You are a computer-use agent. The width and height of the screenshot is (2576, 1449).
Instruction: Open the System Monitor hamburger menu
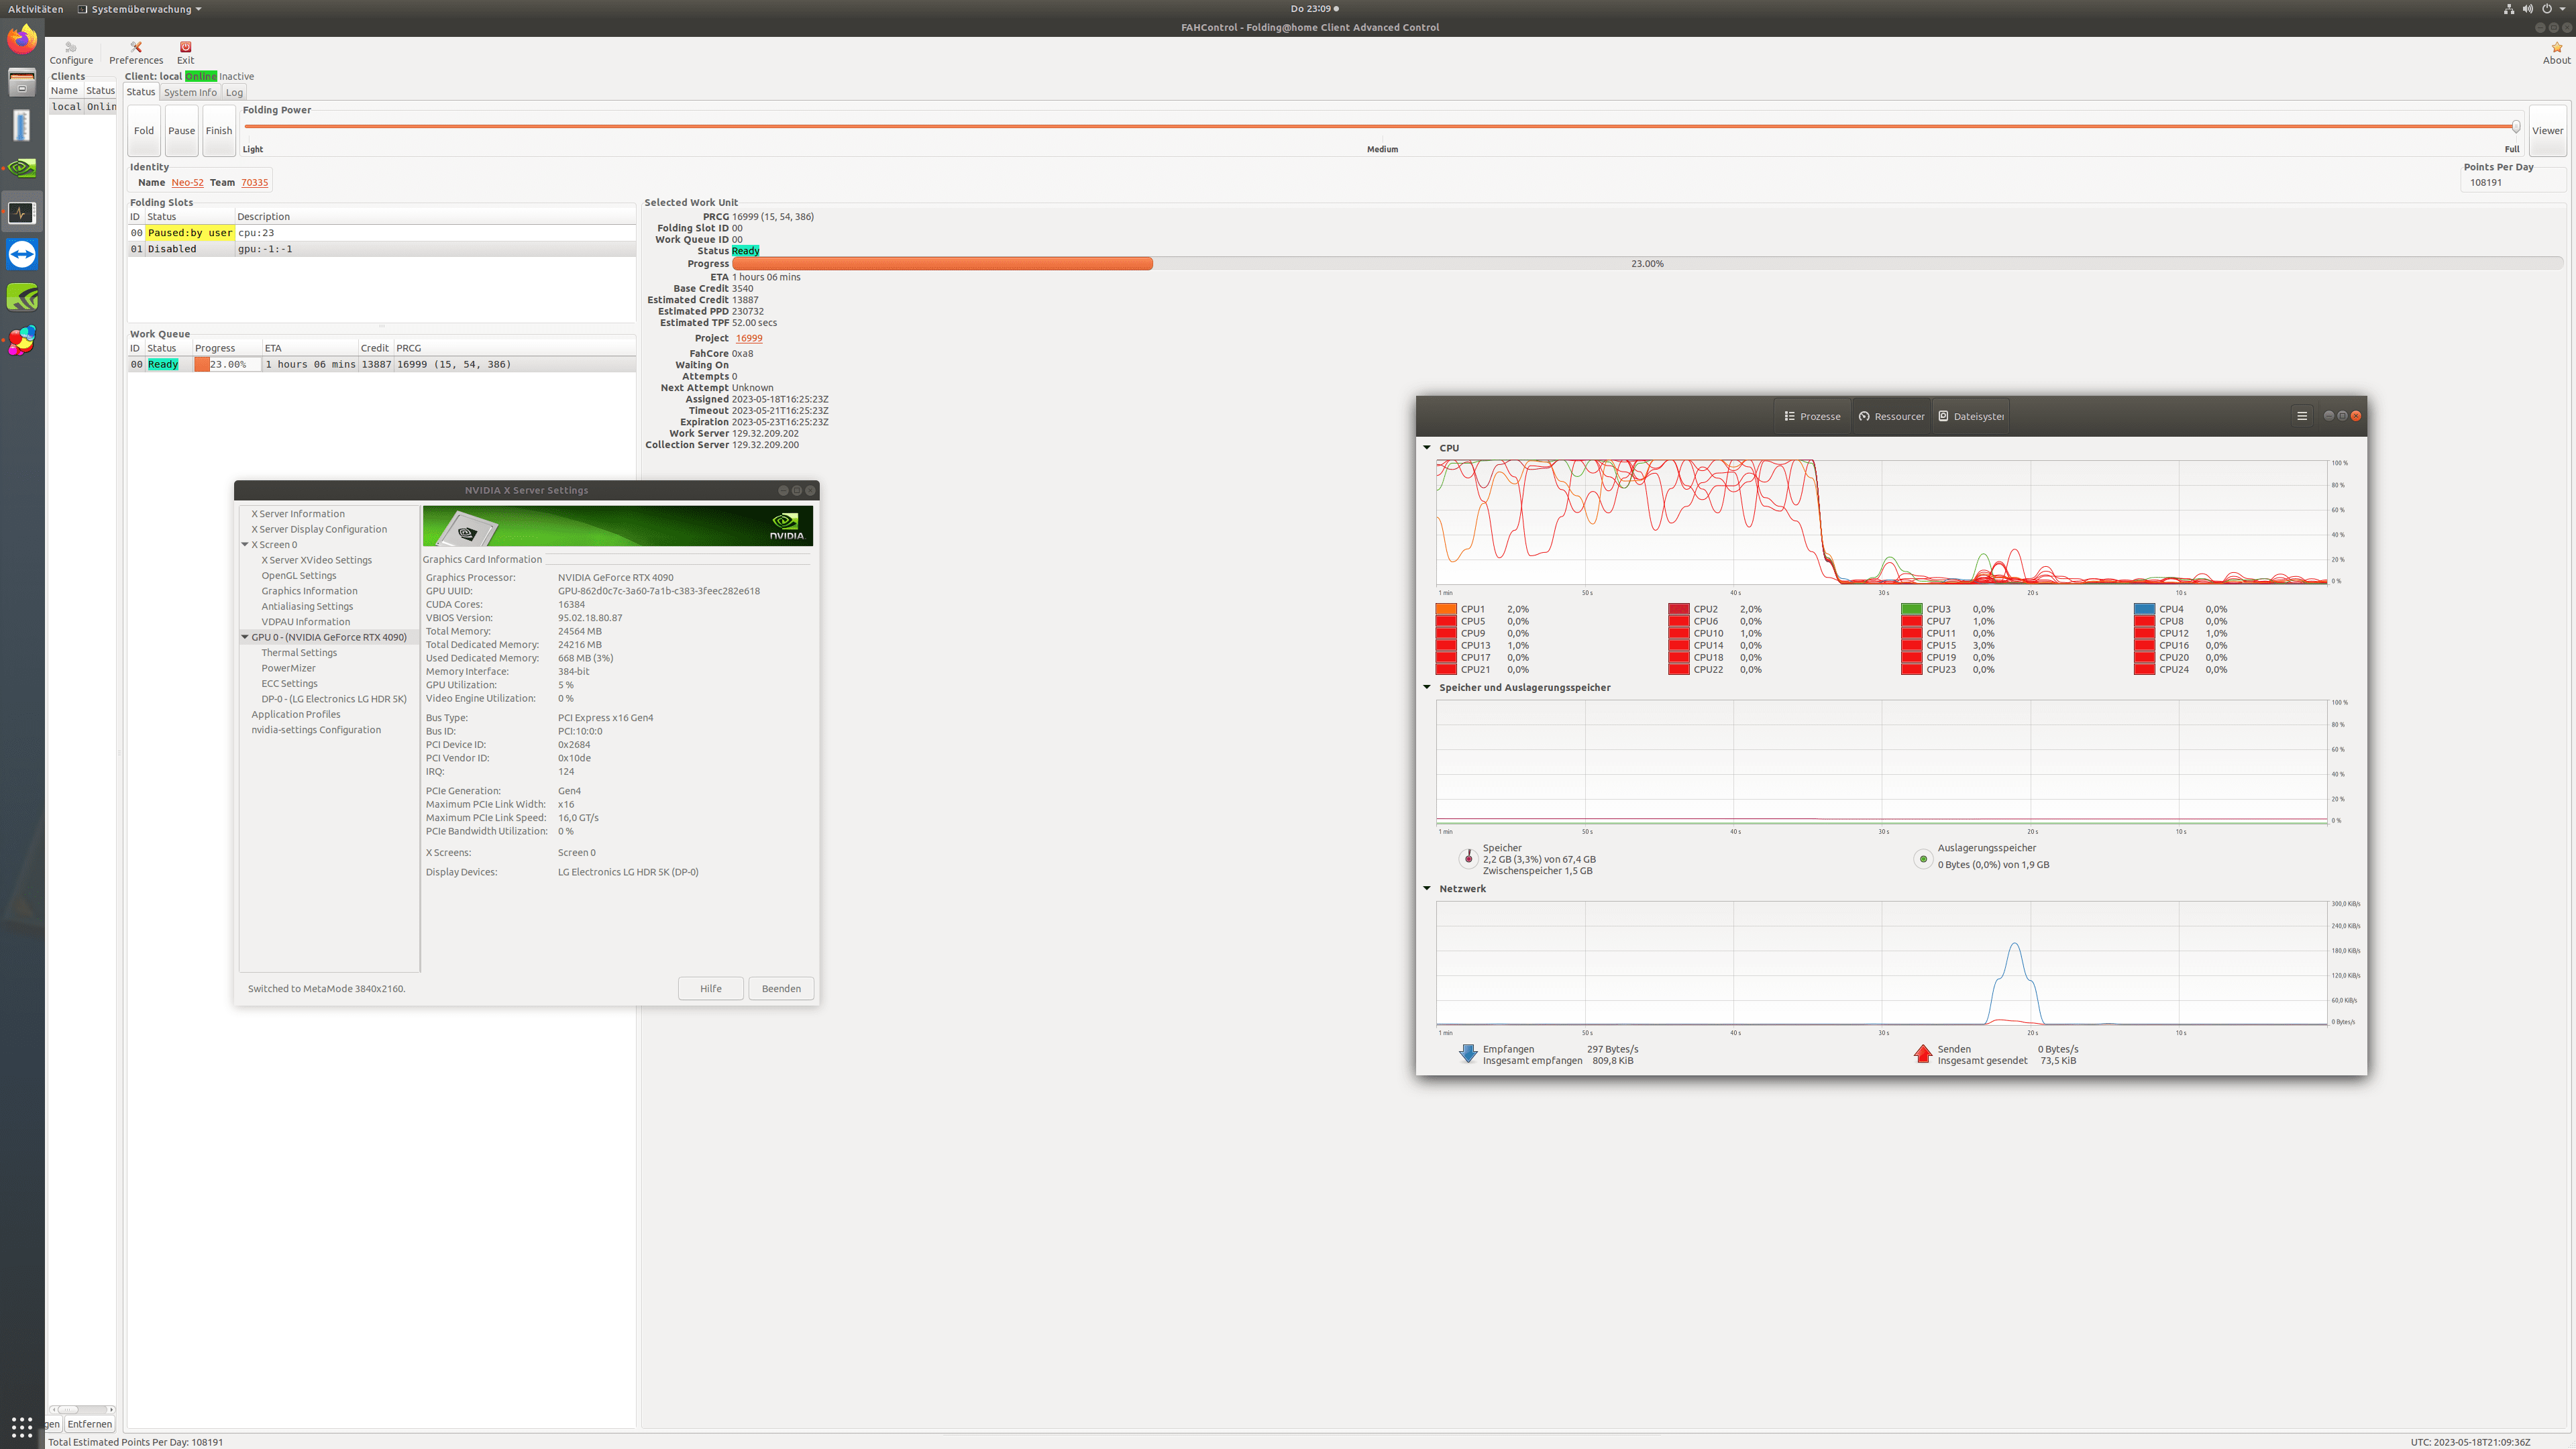[x=2302, y=416]
